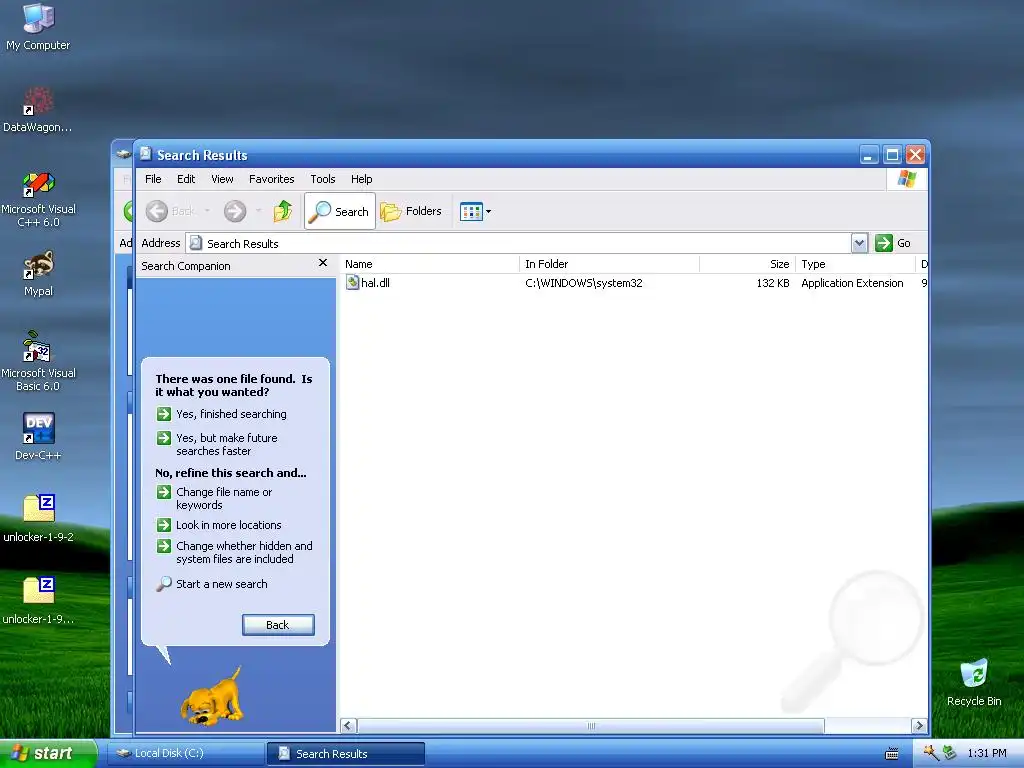Click the C:\WINDOWS\system32 folder cell
The image size is (1024, 768).
584,283
